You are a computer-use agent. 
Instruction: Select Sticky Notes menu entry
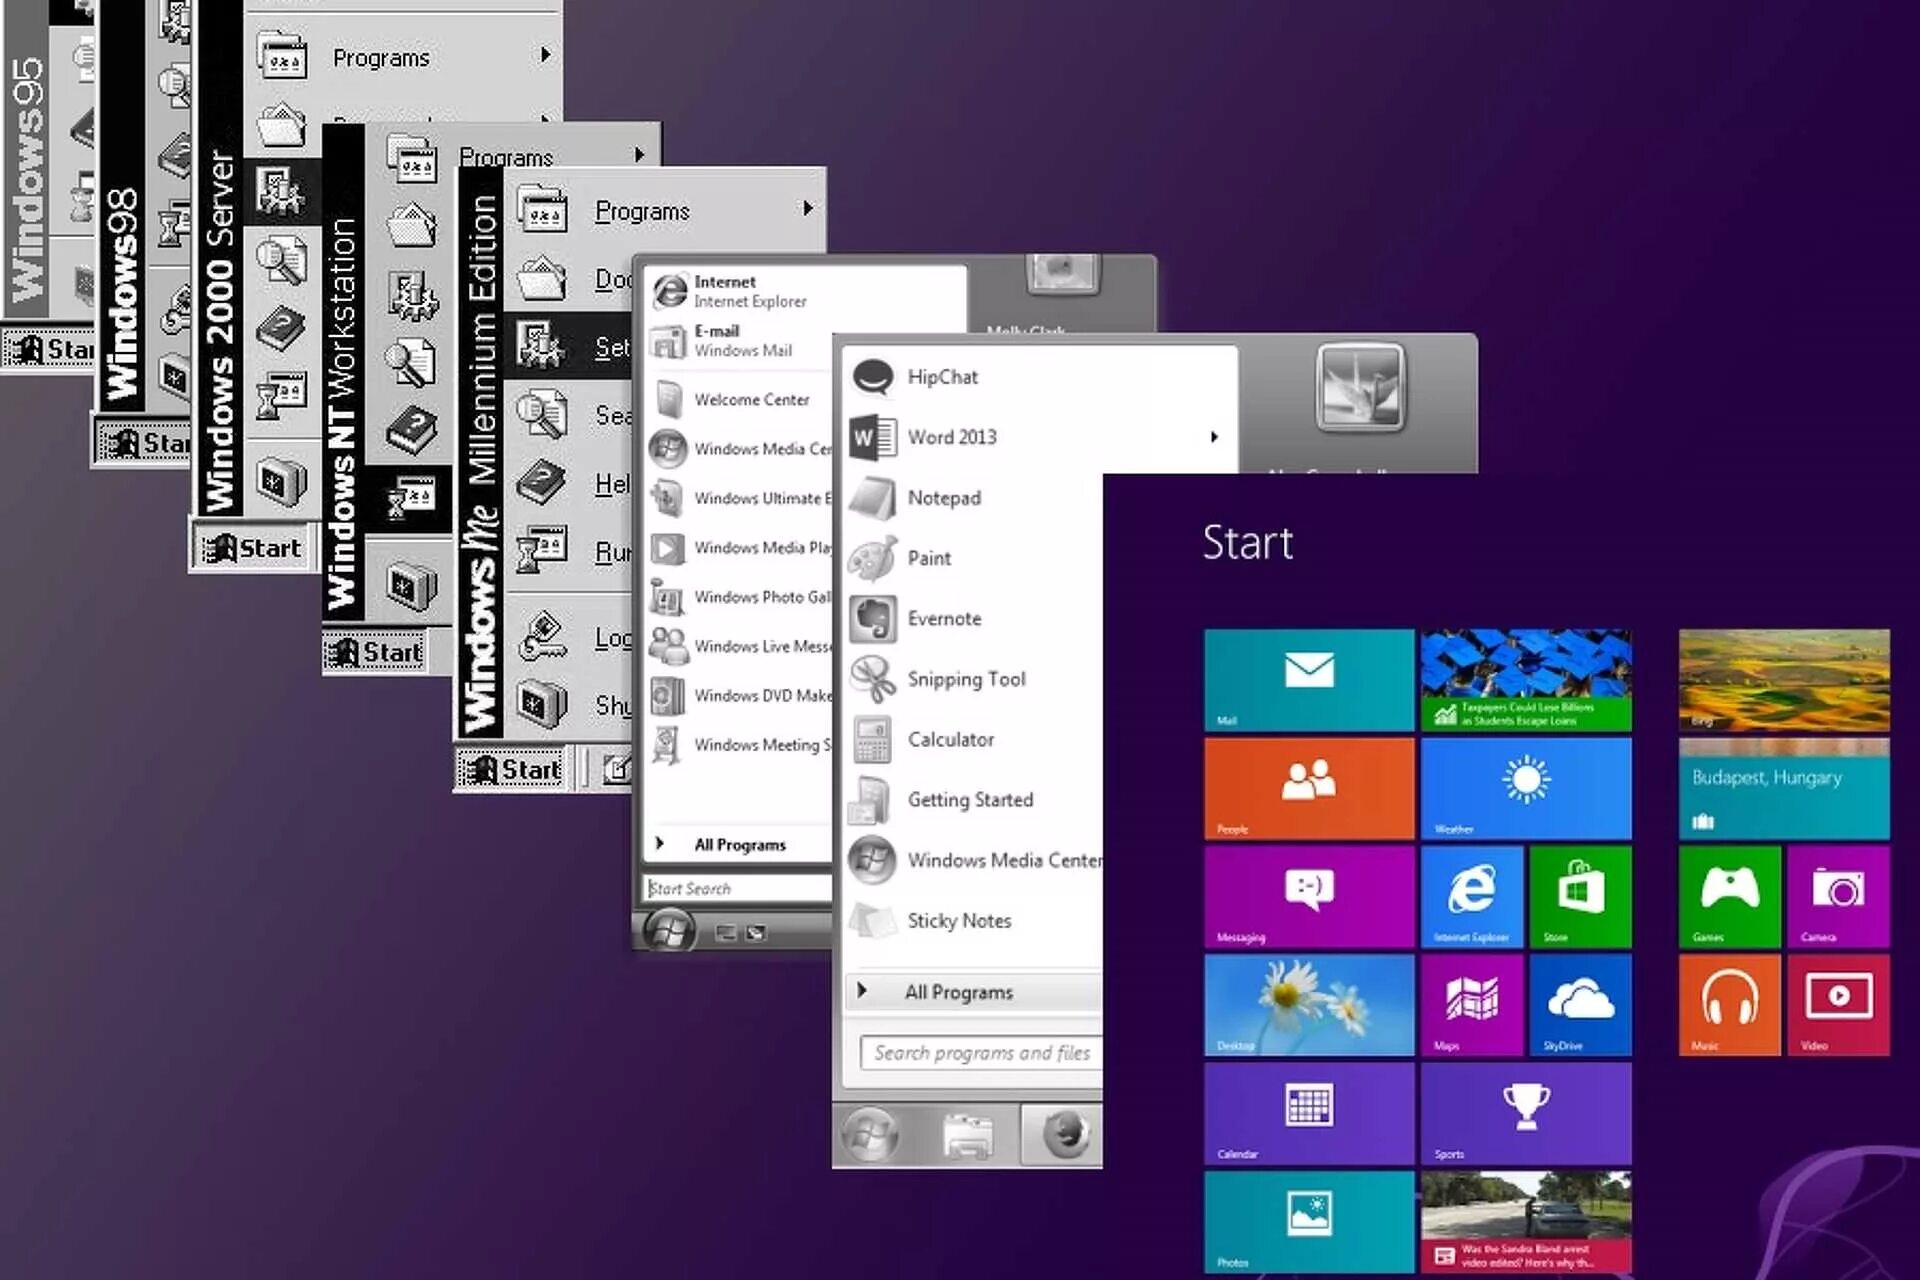coord(958,920)
